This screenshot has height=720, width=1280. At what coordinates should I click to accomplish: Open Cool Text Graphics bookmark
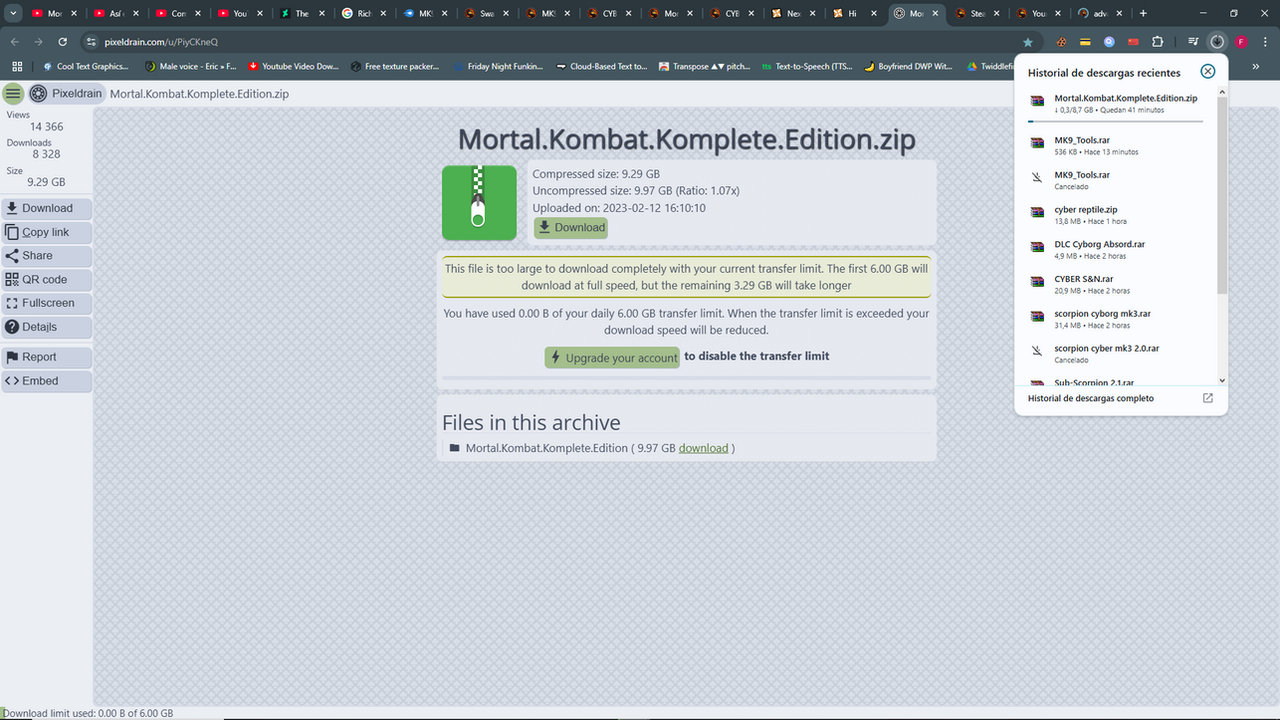[85, 66]
